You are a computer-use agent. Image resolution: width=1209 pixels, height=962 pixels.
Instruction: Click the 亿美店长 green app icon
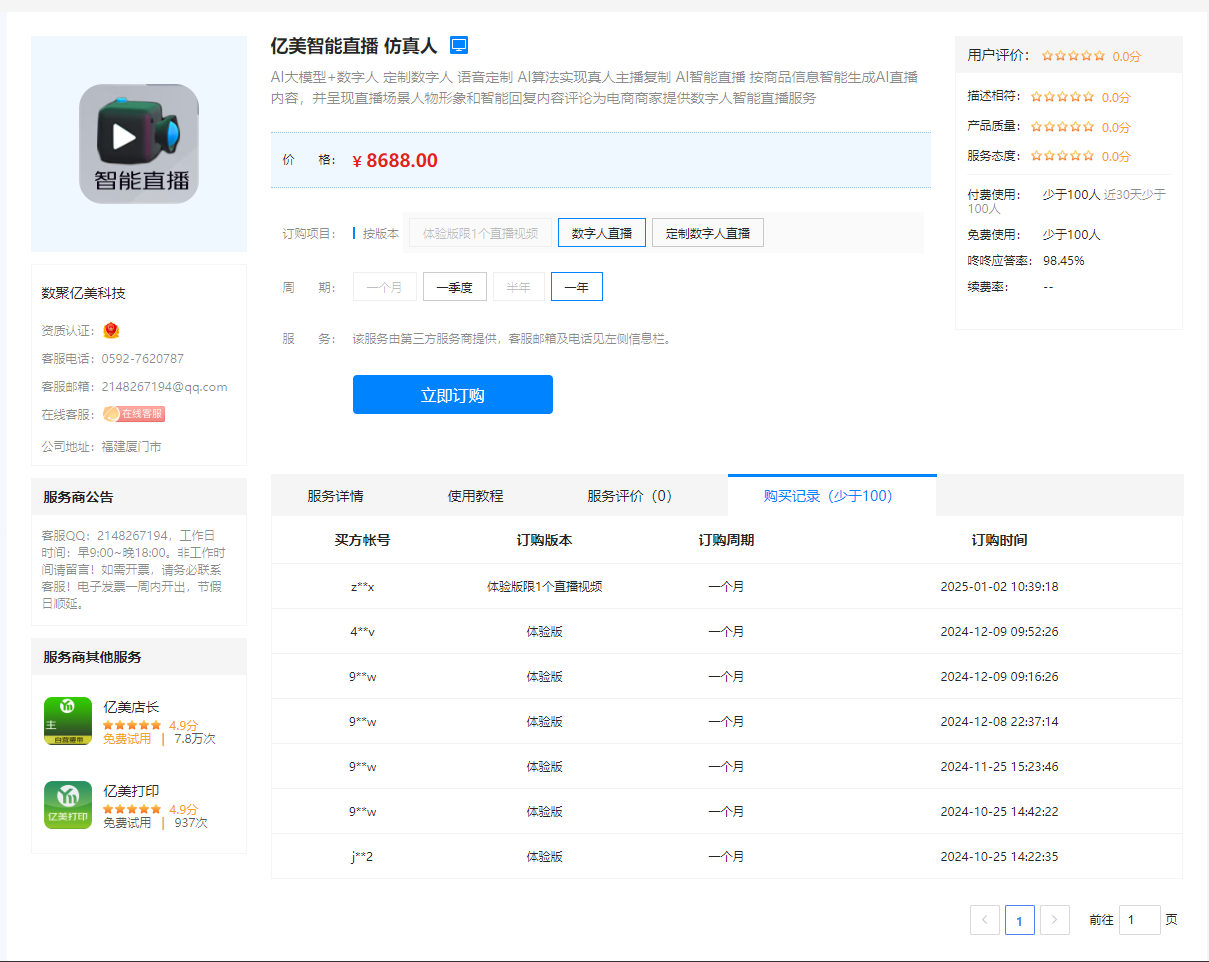click(68, 721)
